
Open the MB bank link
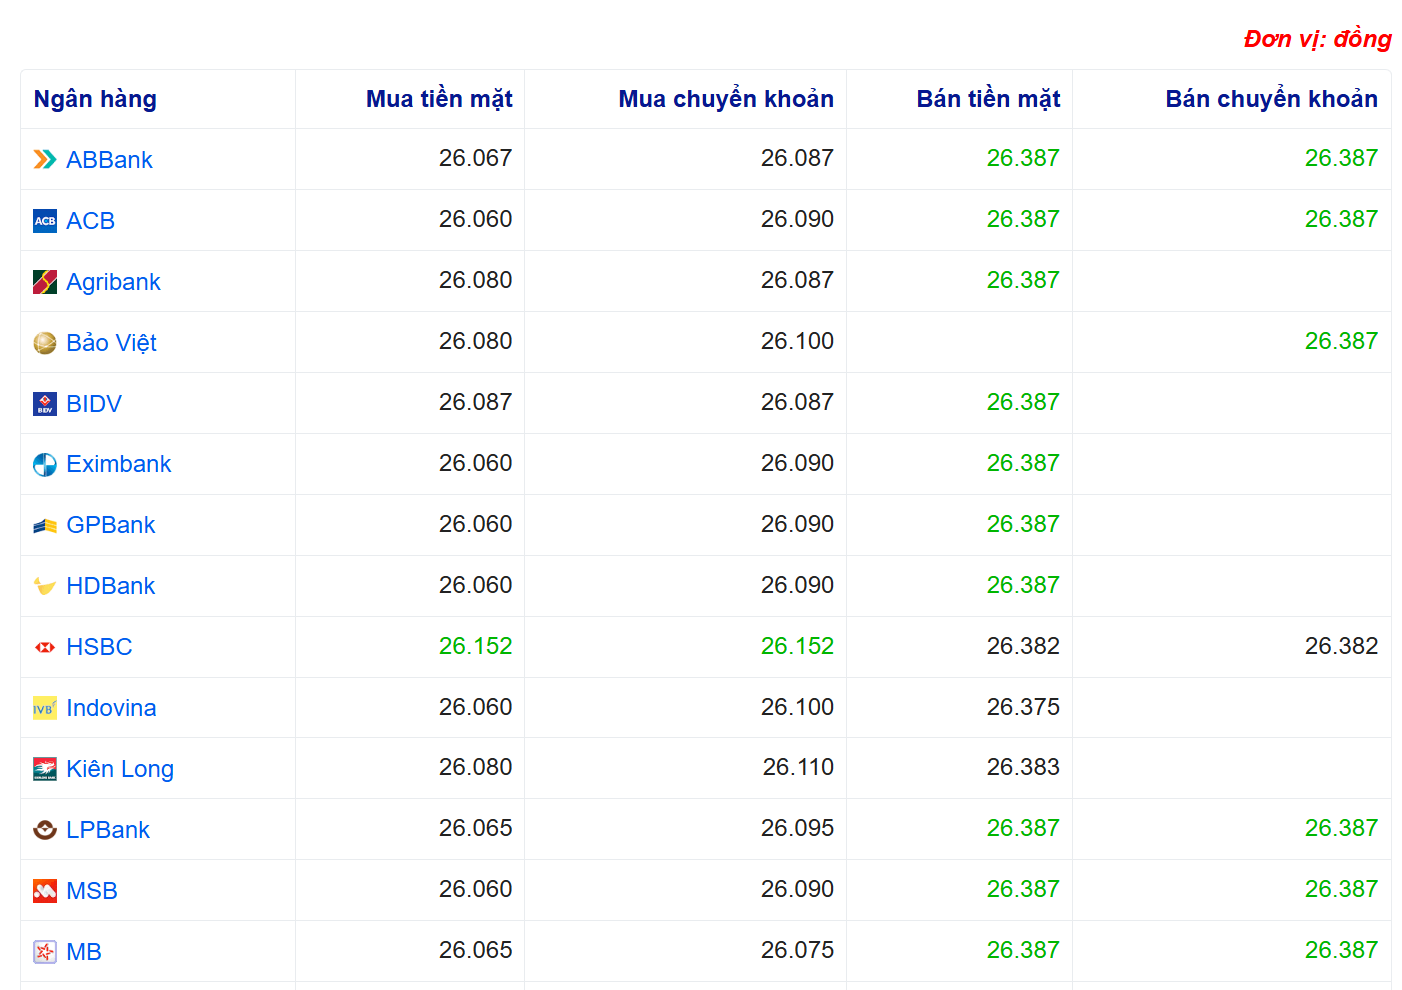tap(84, 952)
